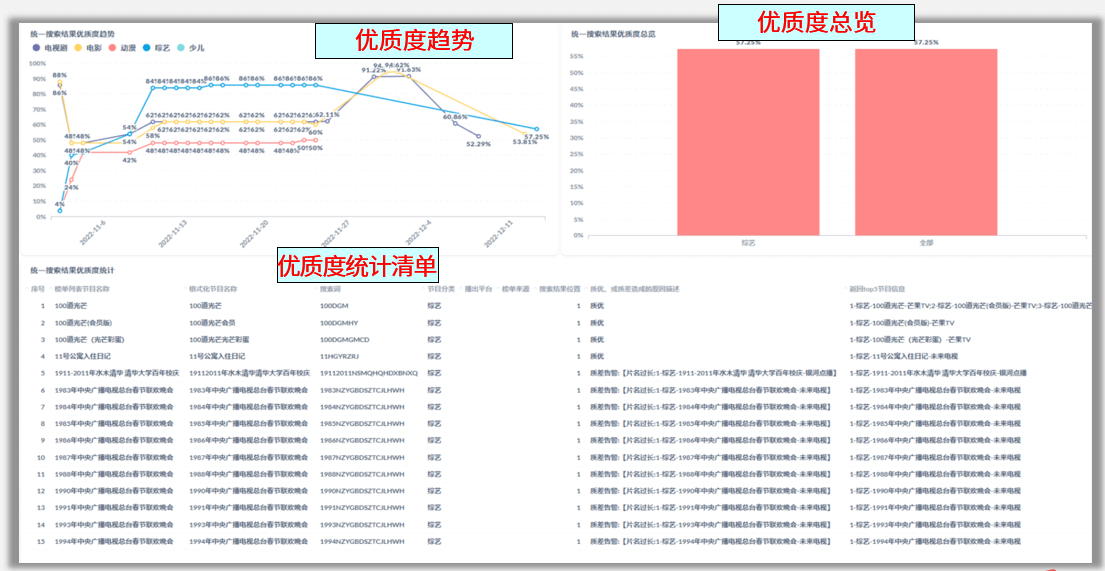Click search term 100DGMGMCD cell
The width and height of the screenshot is (1105, 571).
click(x=344, y=340)
